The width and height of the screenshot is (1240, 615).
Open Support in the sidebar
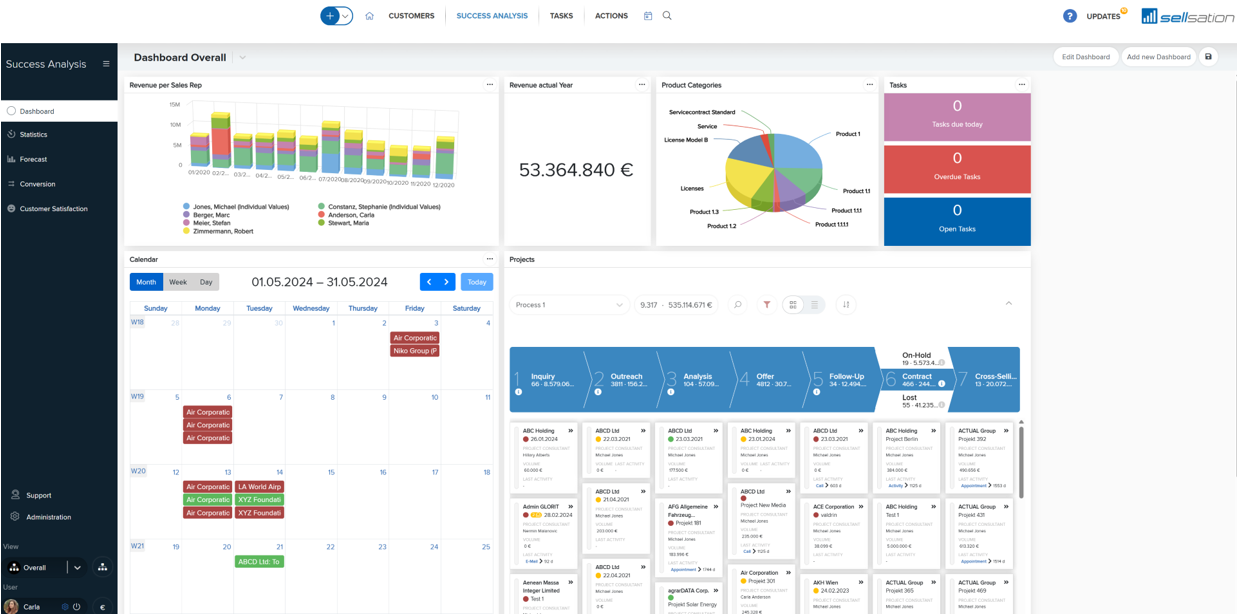(39, 495)
